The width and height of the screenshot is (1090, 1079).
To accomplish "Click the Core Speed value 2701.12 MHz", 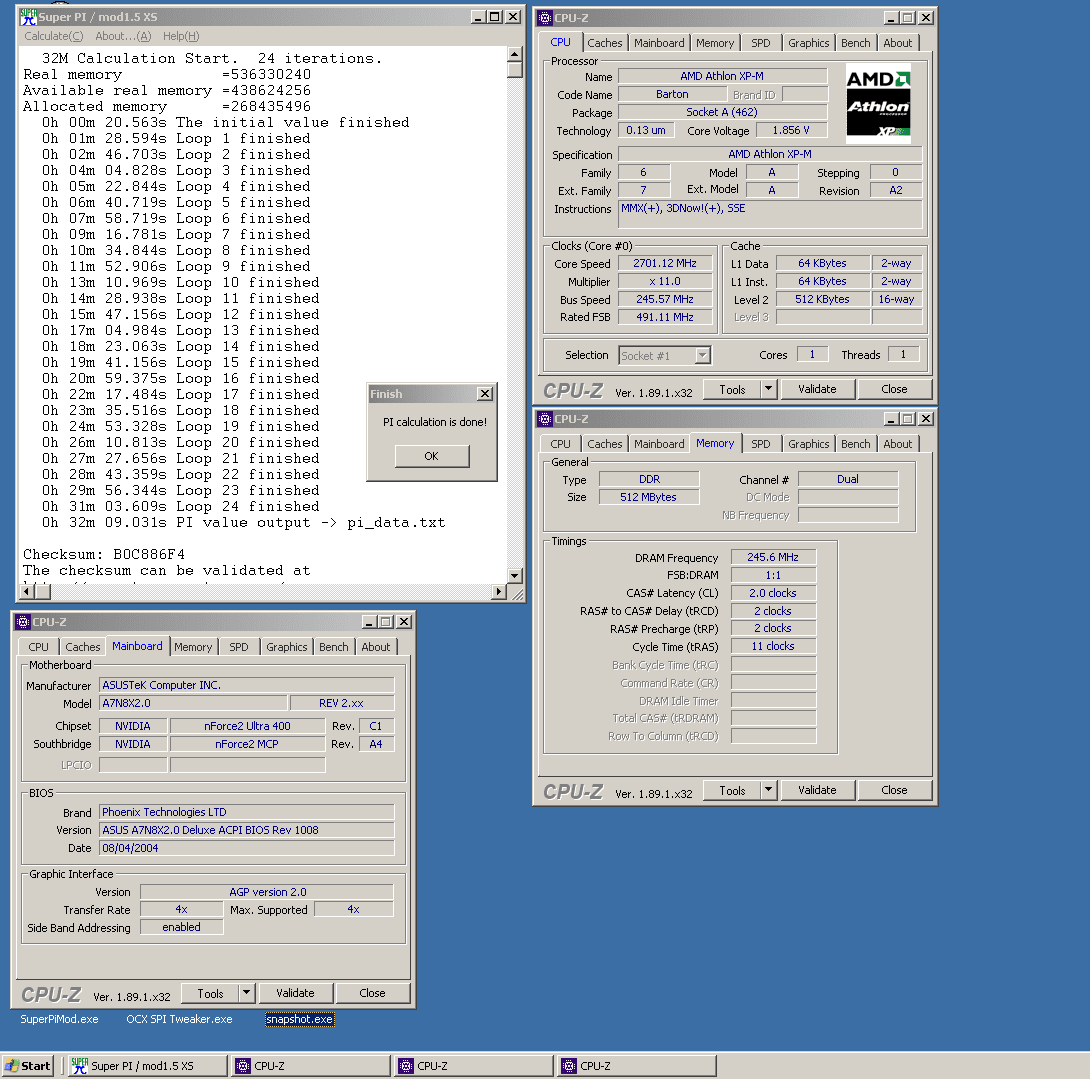I will [665, 263].
